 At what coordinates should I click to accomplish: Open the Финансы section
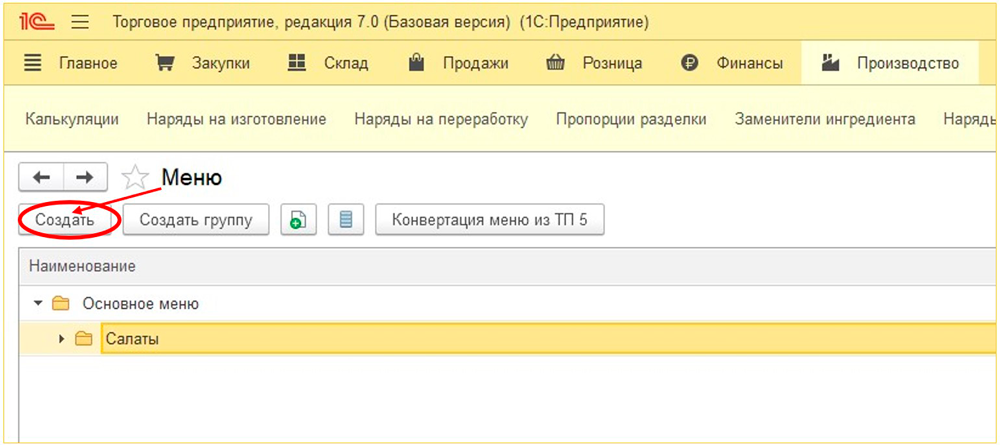(x=732, y=64)
